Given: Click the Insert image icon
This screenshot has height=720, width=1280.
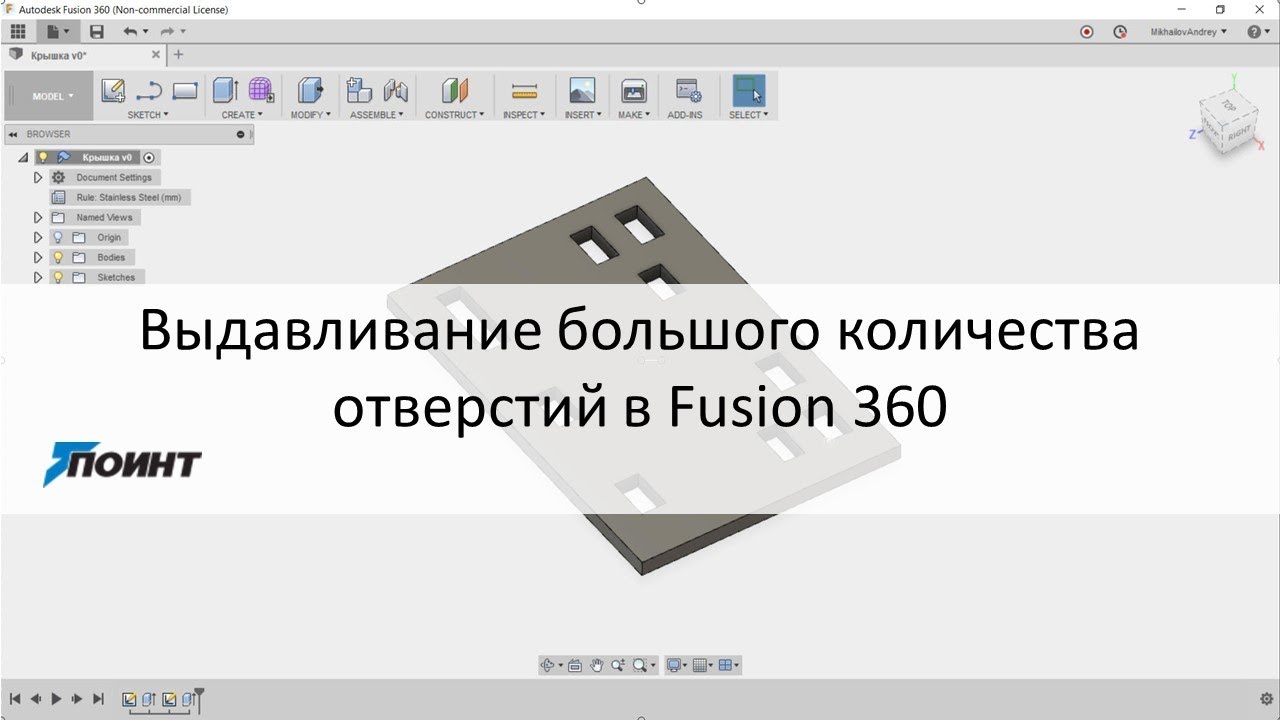Looking at the screenshot, I should [582, 91].
